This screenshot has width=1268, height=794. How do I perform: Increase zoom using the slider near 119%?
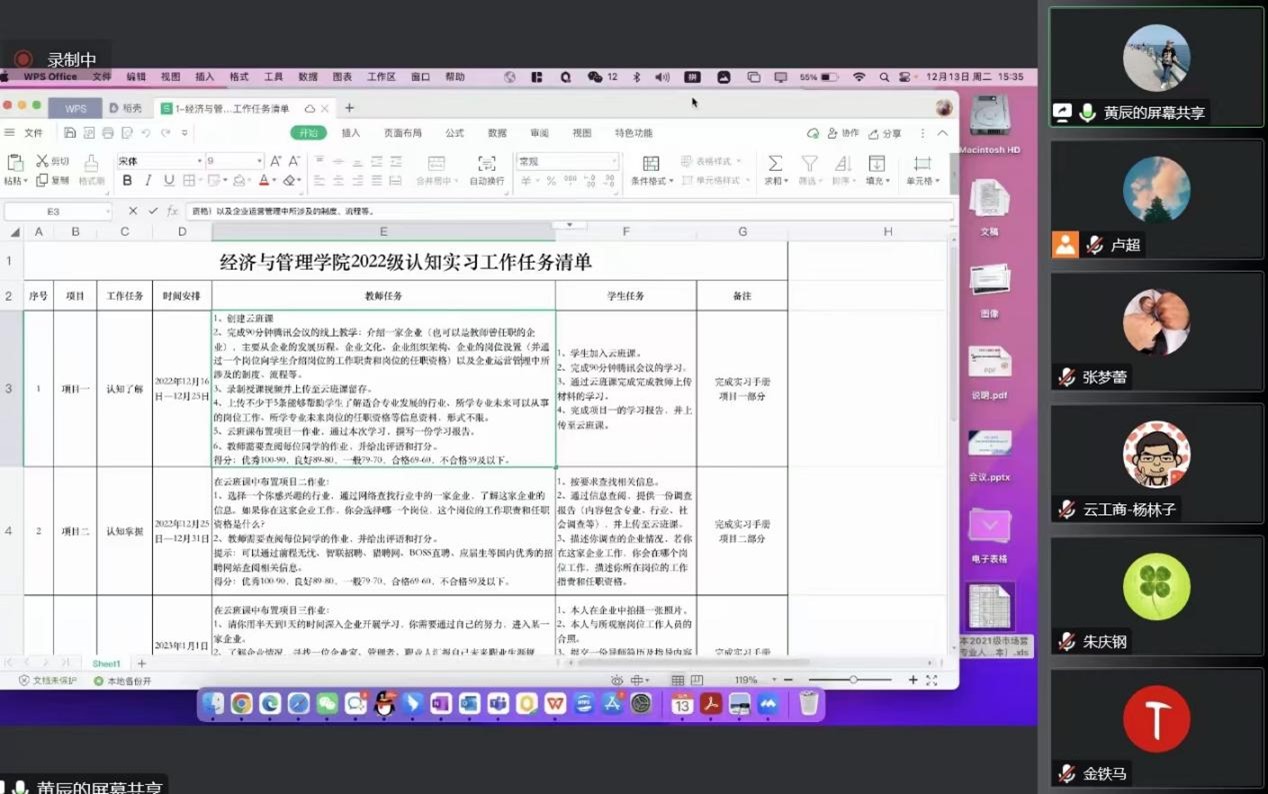911,680
